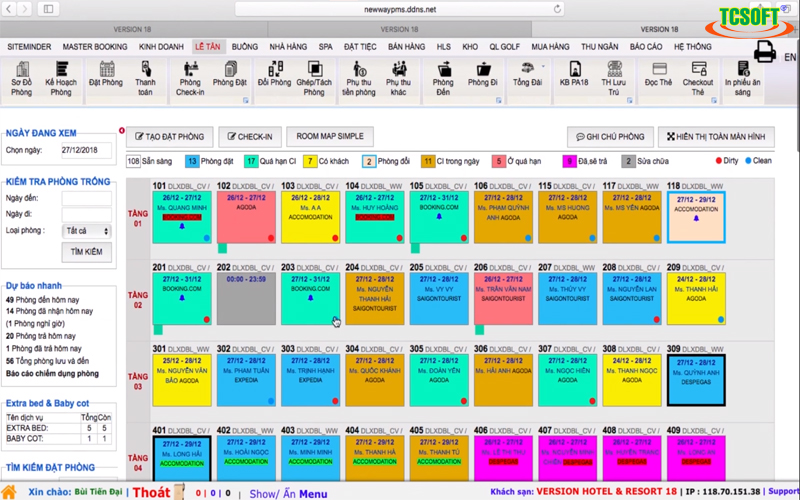Open the Sơ Đồ Phòng room map icon

[21, 80]
